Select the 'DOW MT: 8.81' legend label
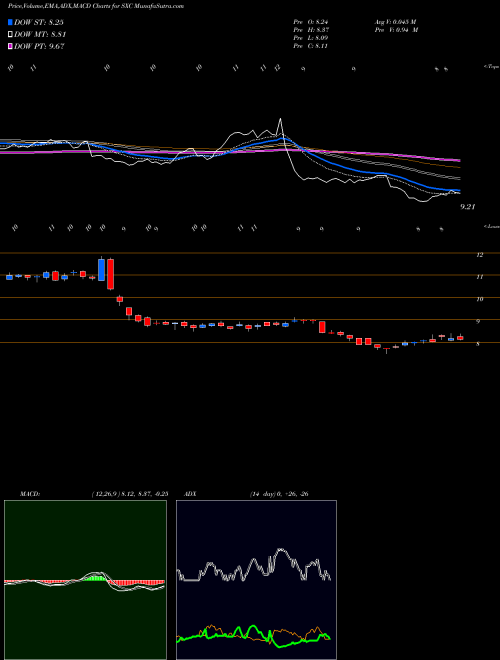The image size is (500, 660). click(40, 35)
